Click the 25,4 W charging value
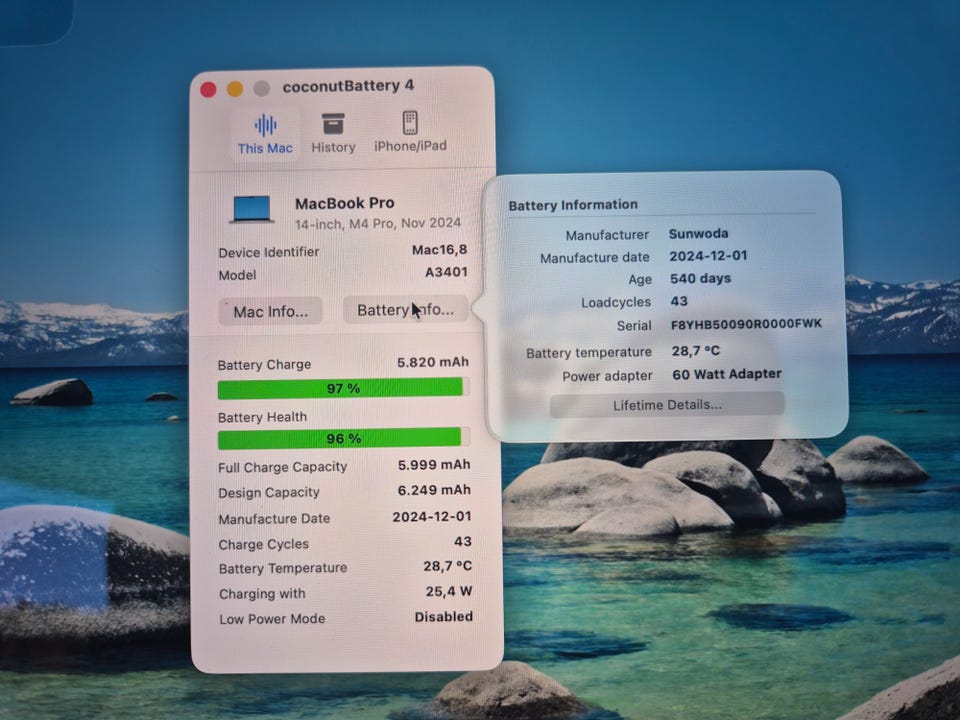Viewport: 960px width, 720px height. coord(449,591)
